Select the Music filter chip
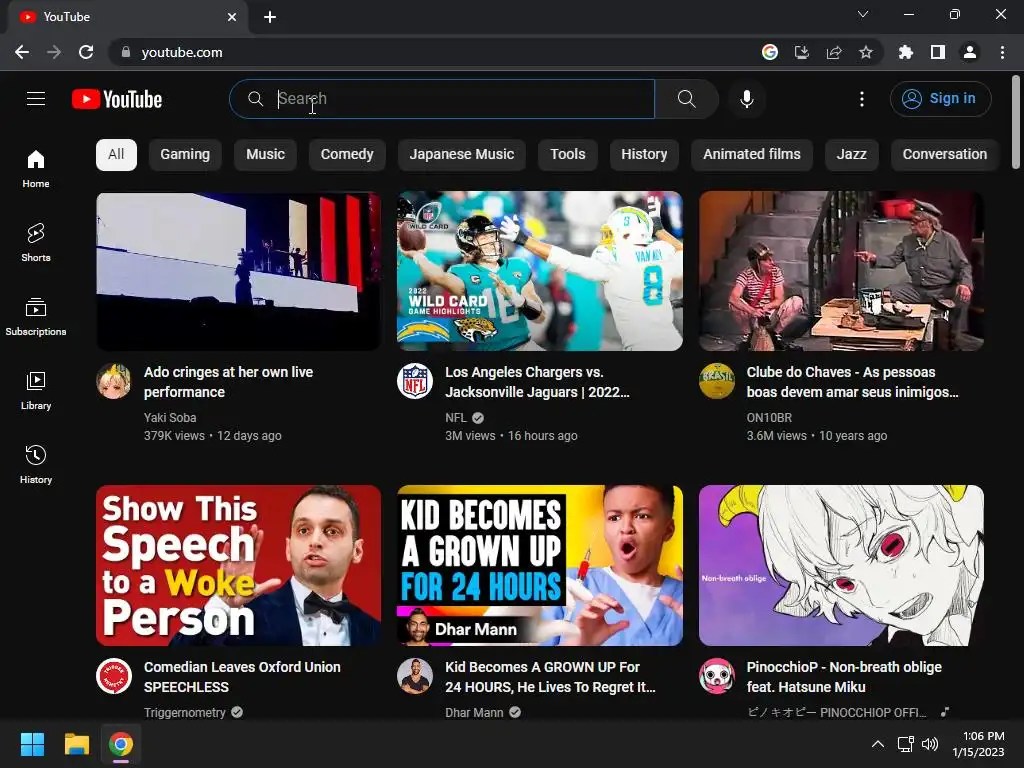The height and width of the screenshot is (768, 1024). [265, 155]
